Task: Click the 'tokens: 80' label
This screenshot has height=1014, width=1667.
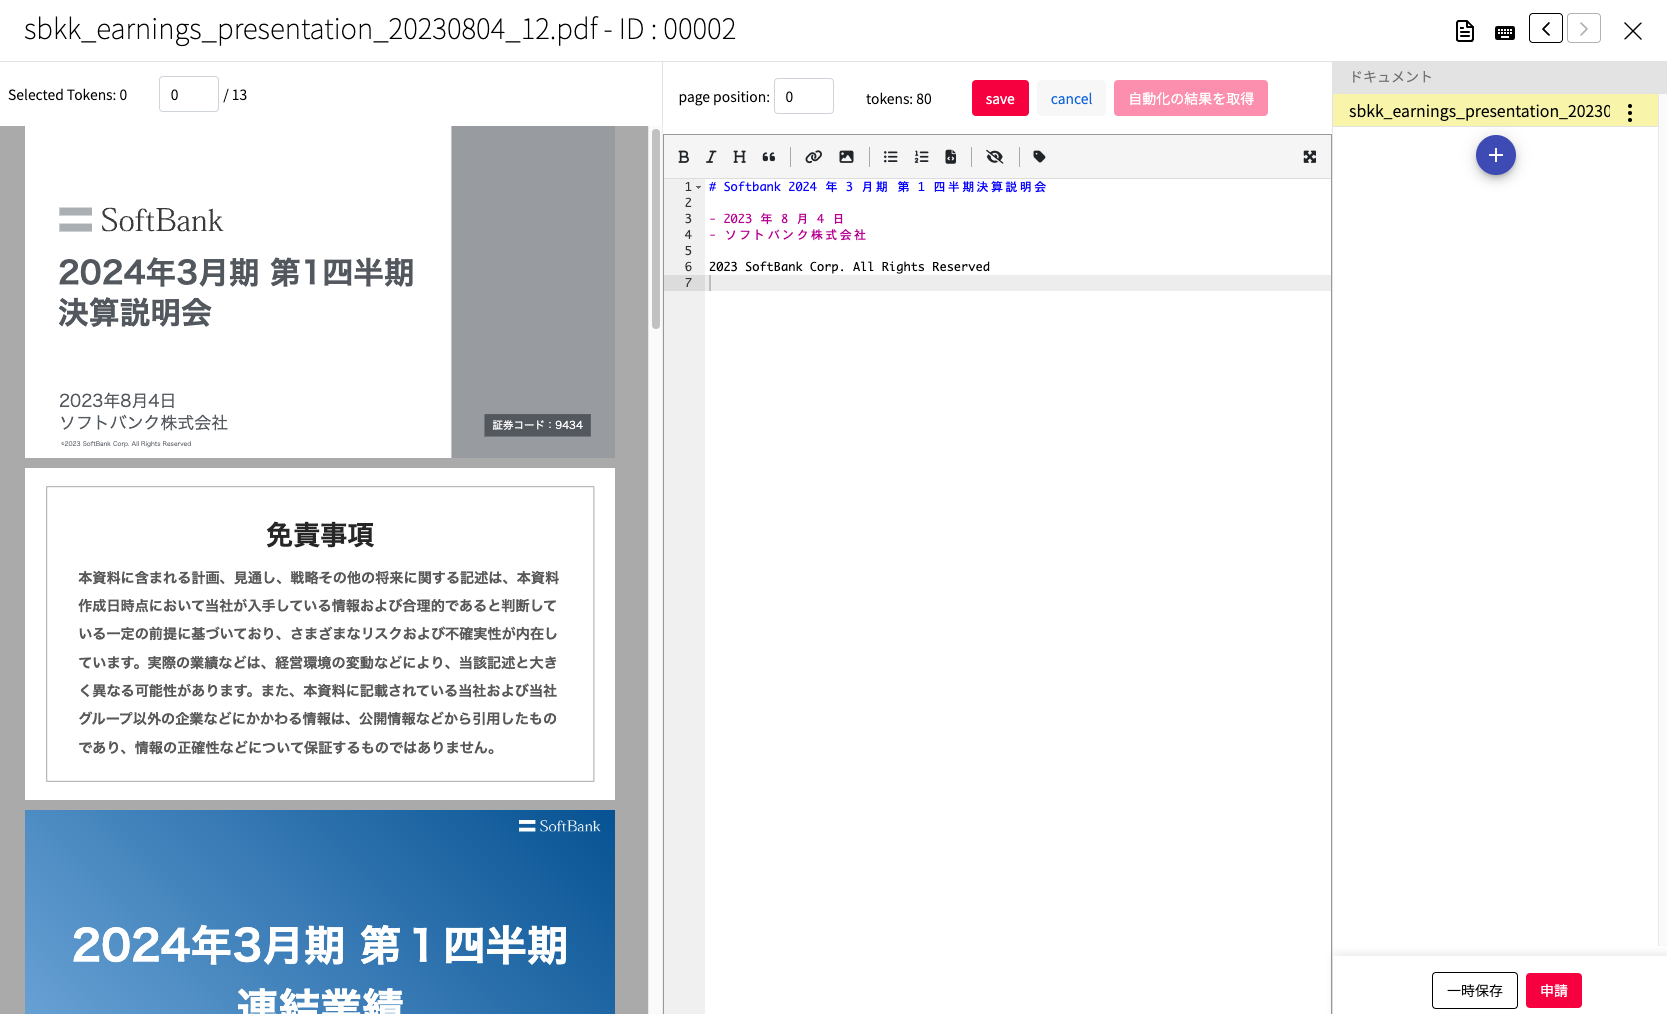Action: (898, 98)
